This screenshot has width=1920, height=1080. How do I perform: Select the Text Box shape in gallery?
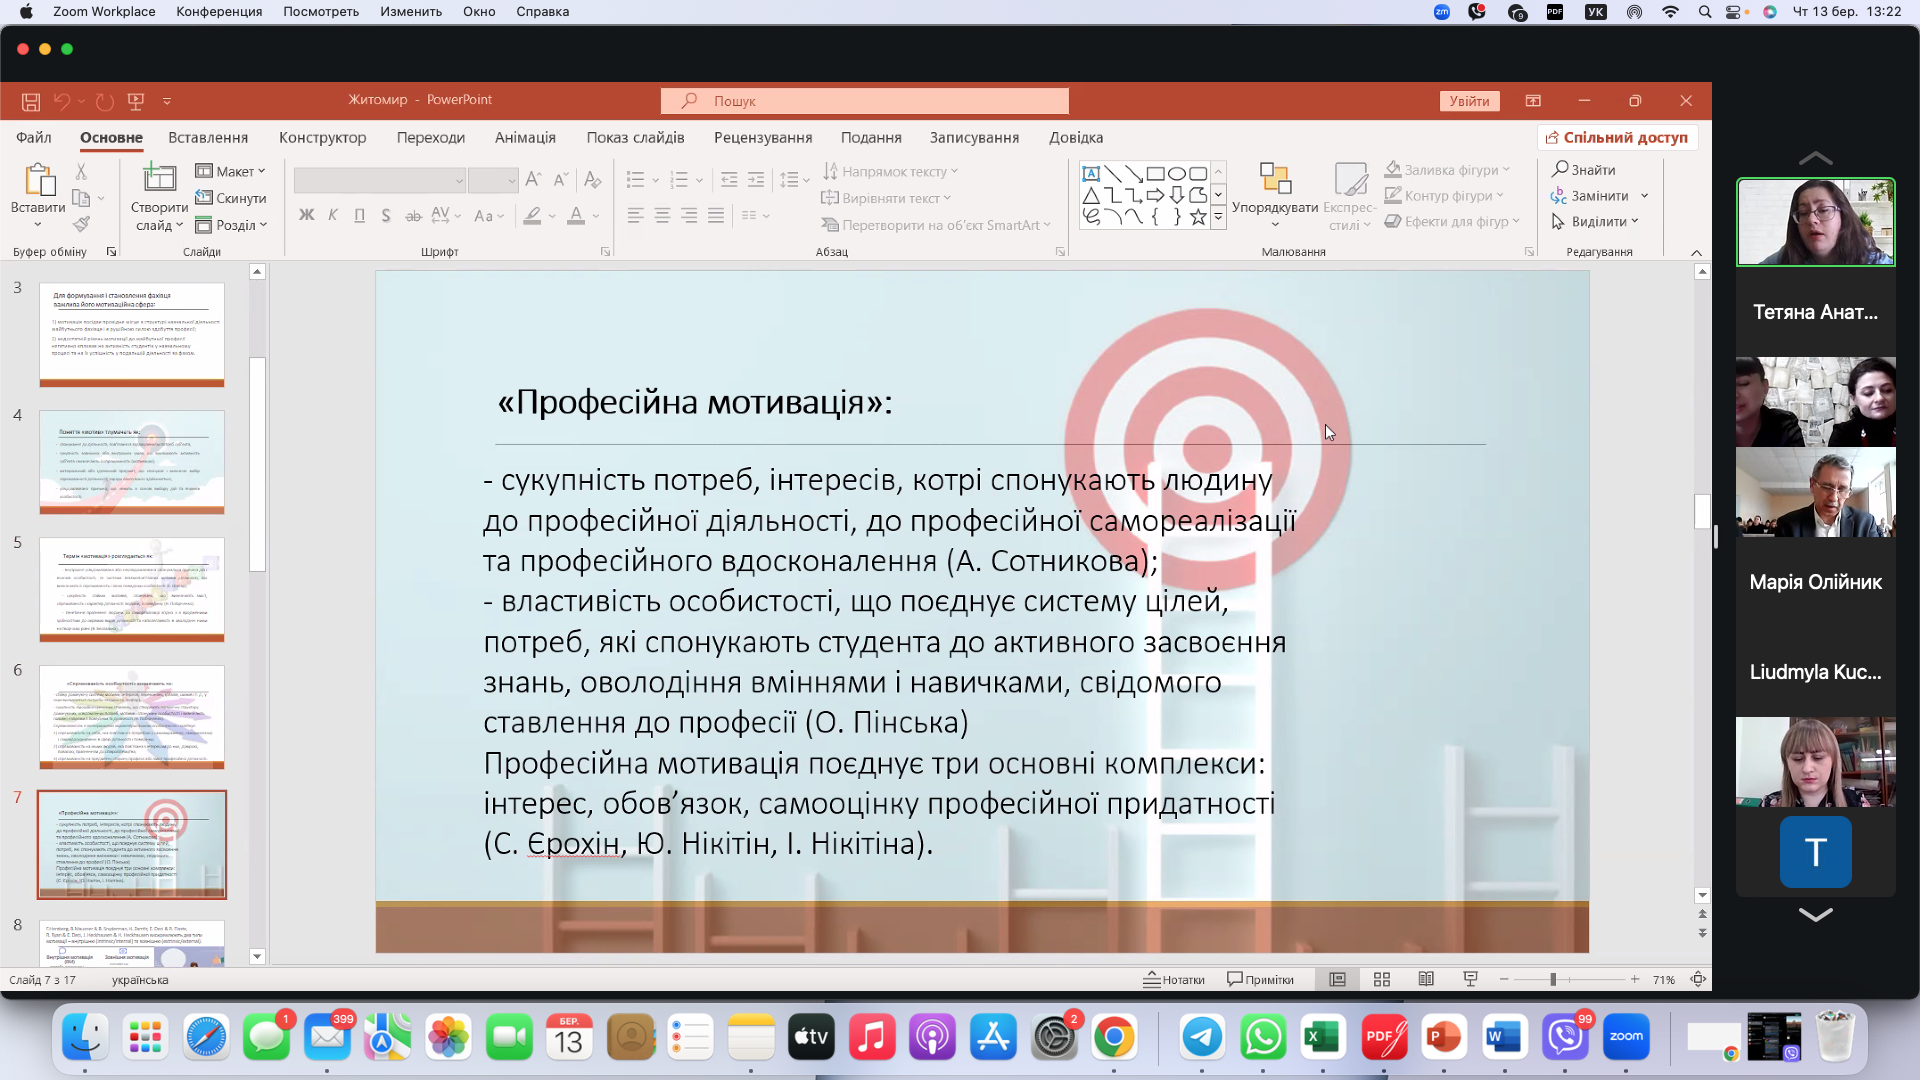(x=1091, y=173)
